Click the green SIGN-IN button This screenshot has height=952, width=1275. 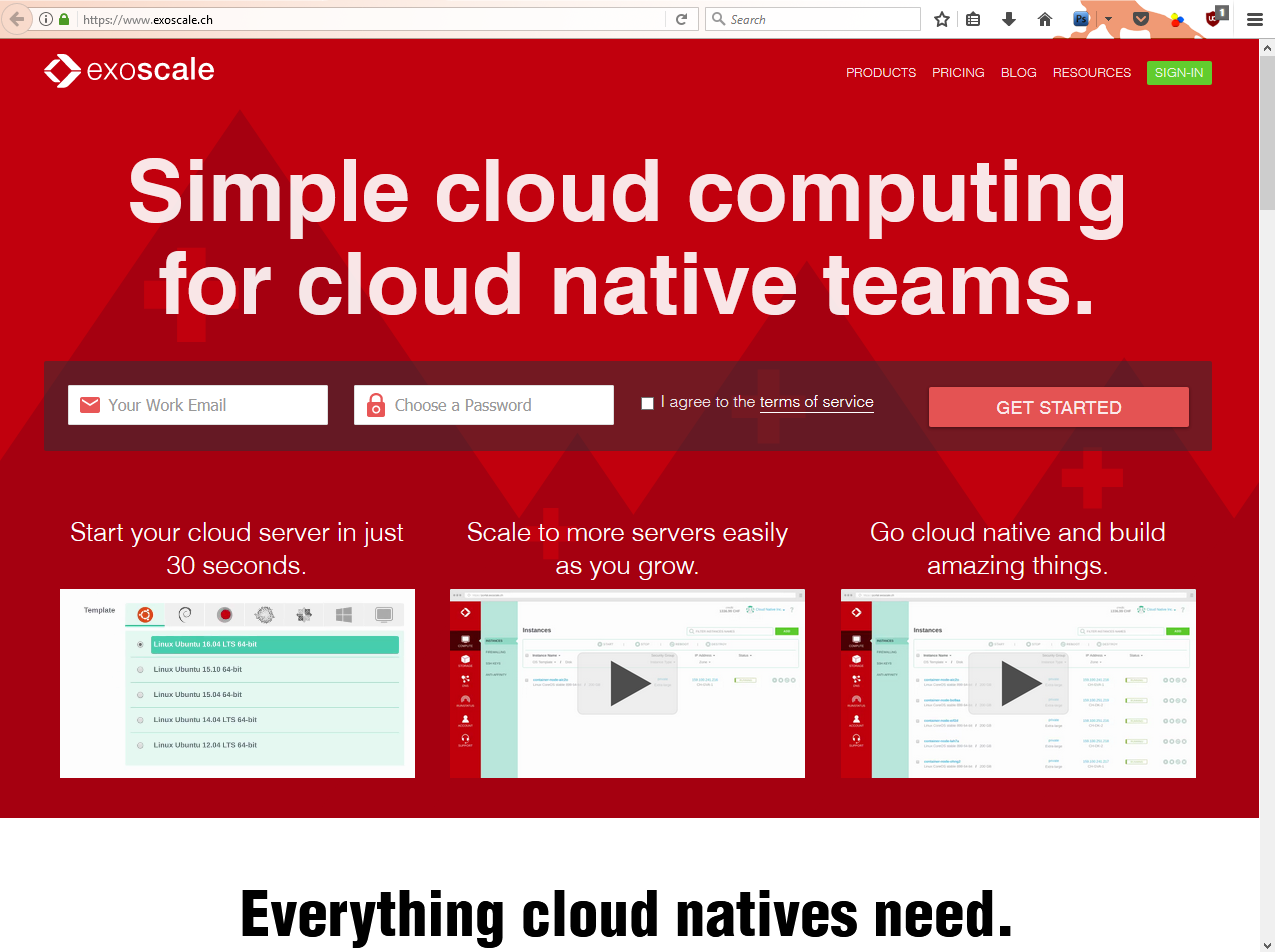[x=1179, y=73]
